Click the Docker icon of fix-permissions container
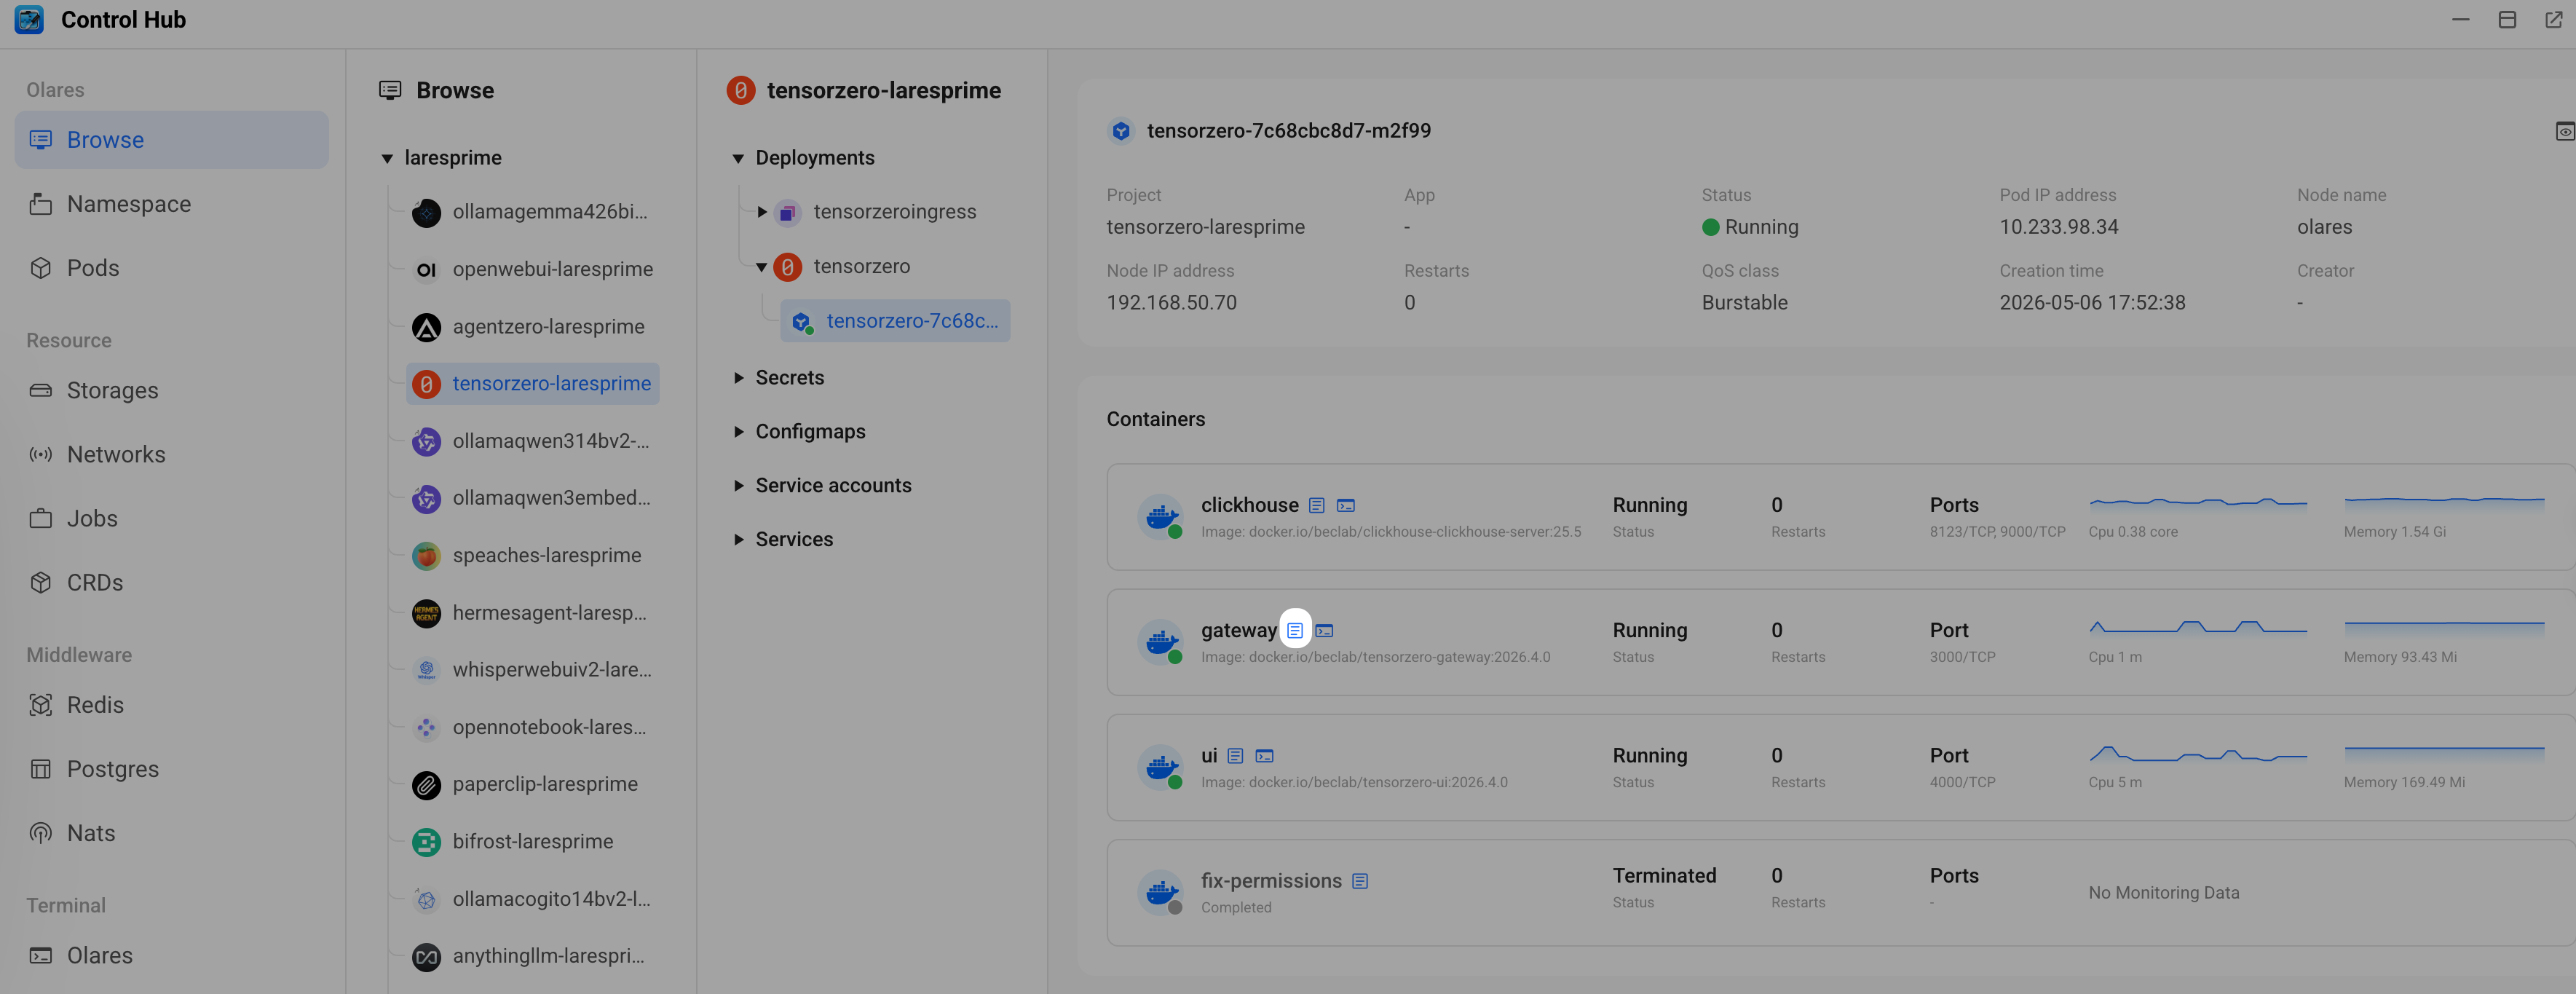 coord(1161,892)
